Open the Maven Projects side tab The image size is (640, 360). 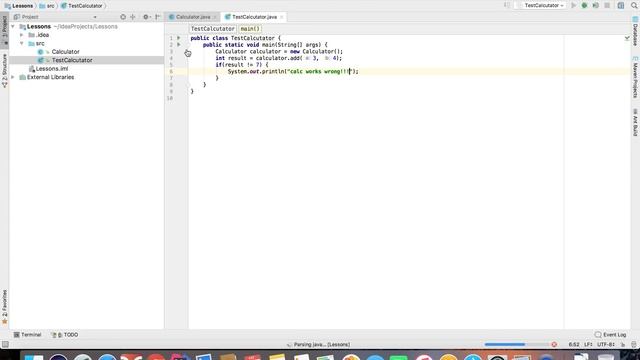click(635, 78)
